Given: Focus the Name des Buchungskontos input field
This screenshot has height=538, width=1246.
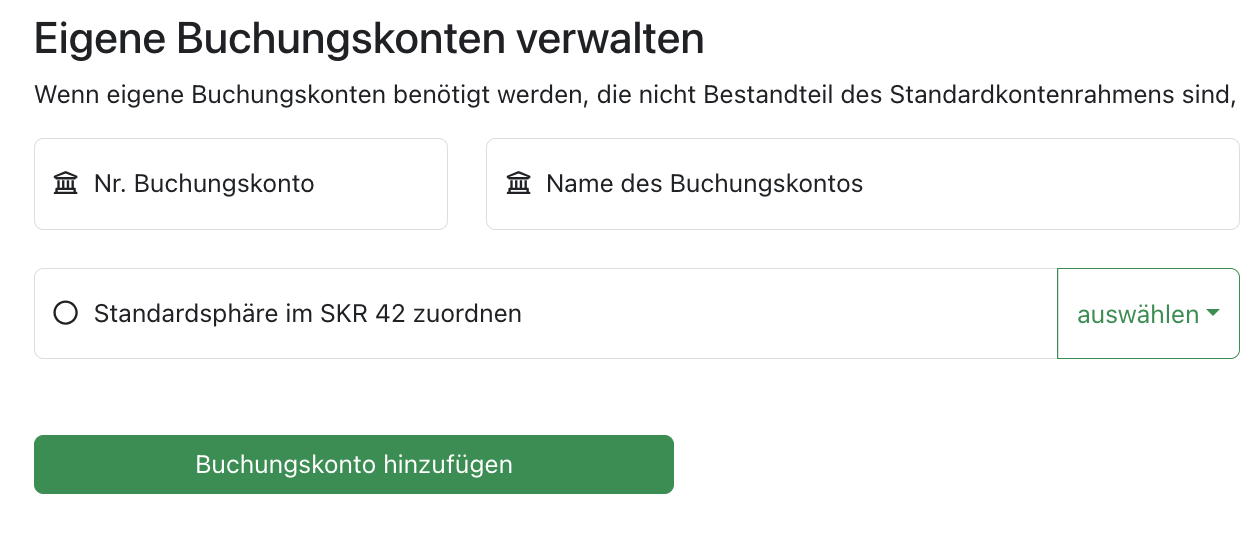Looking at the screenshot, I should pos(862,184).
